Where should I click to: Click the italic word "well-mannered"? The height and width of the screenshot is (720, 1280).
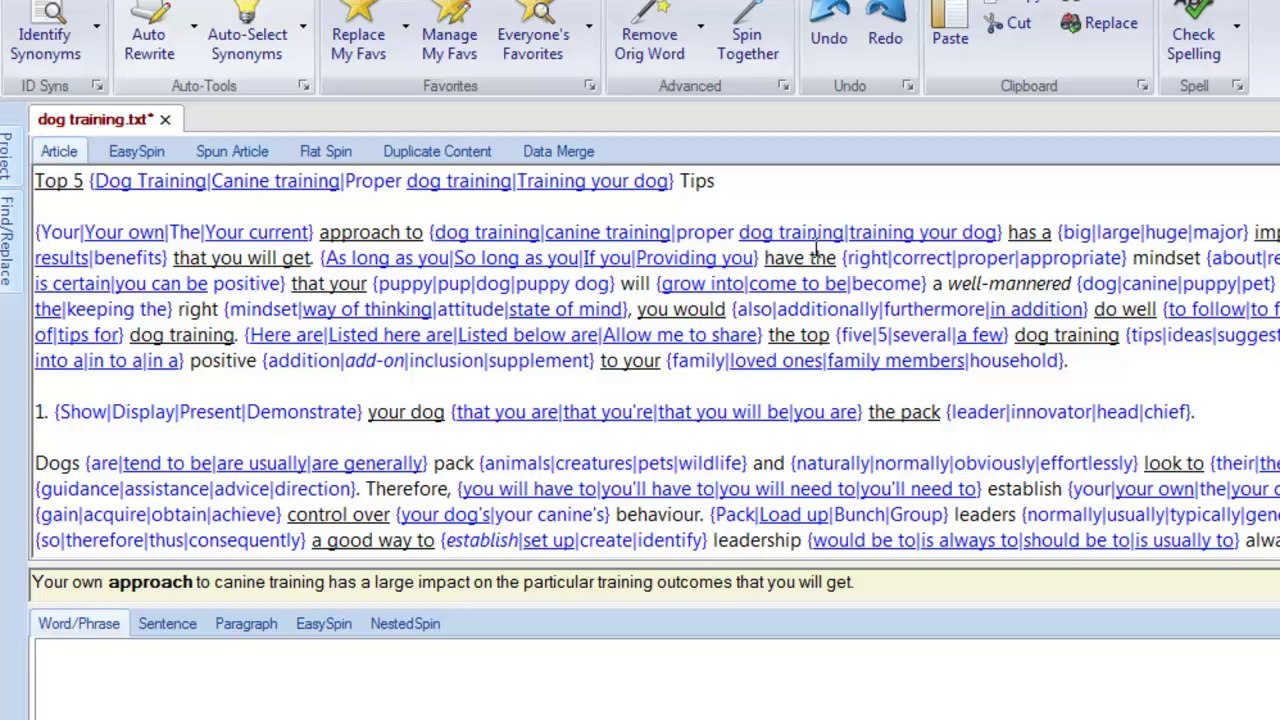coord(1009,284)
